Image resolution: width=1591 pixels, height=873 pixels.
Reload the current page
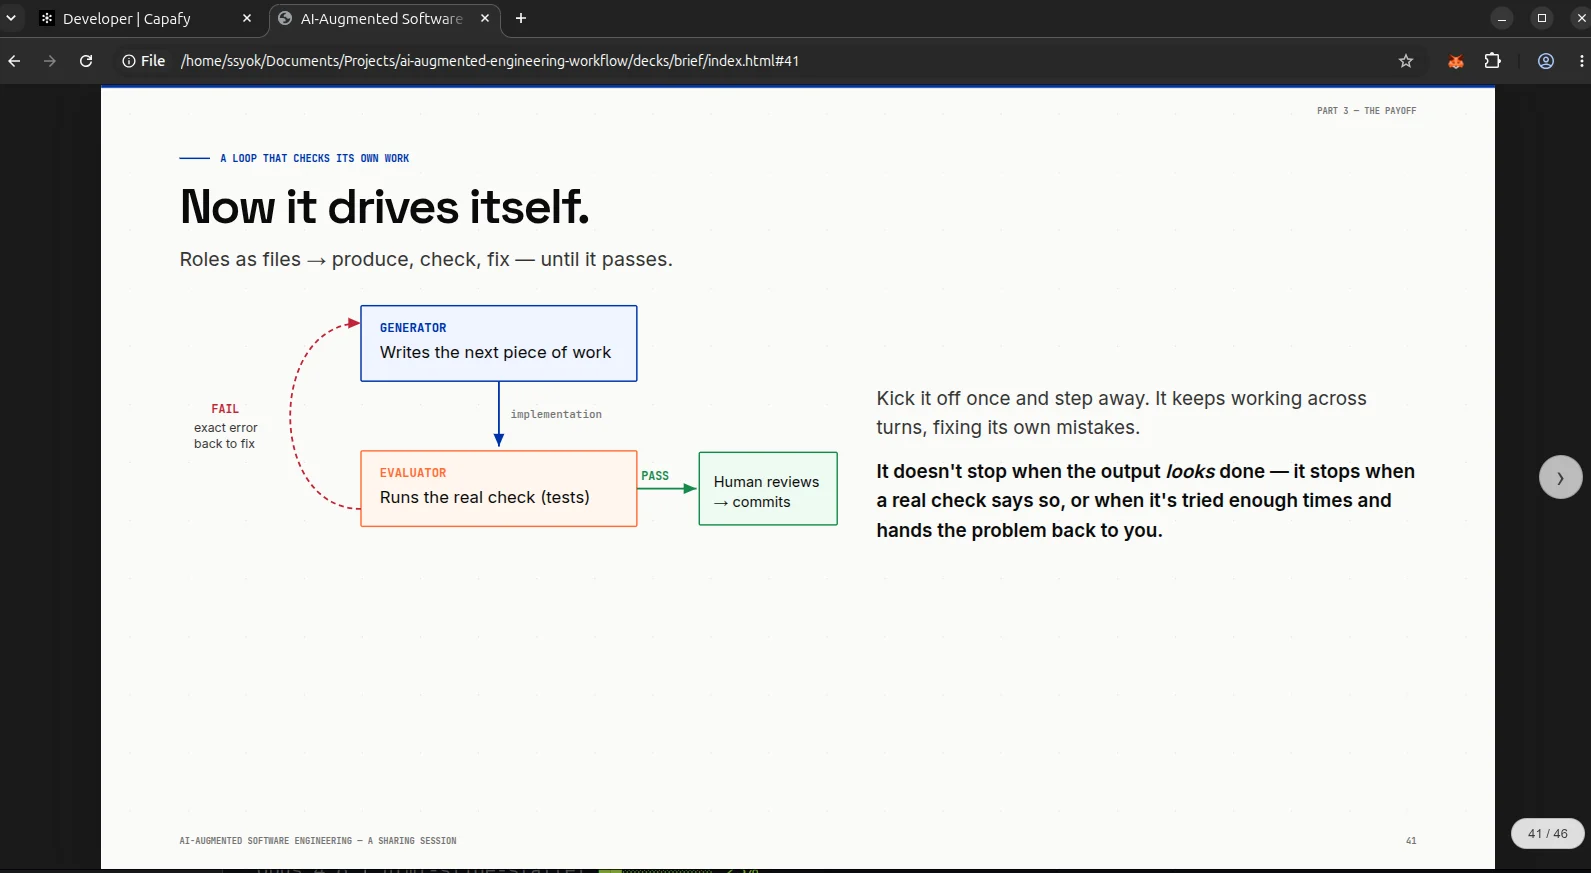pyautogui.click(x=86, y=61)
